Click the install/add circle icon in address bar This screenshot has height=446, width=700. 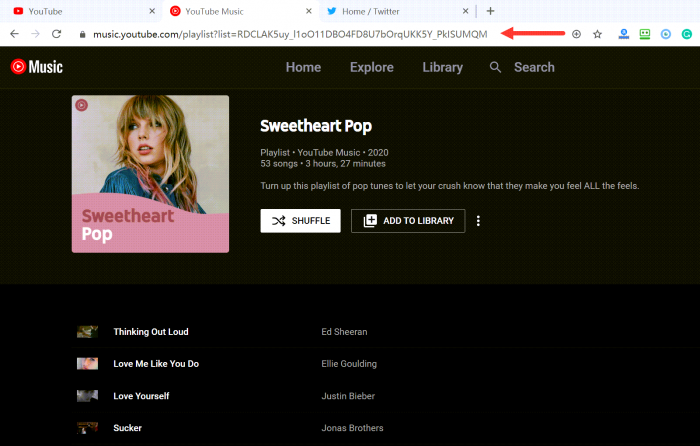pyautogui.click(x=576, y=33)
